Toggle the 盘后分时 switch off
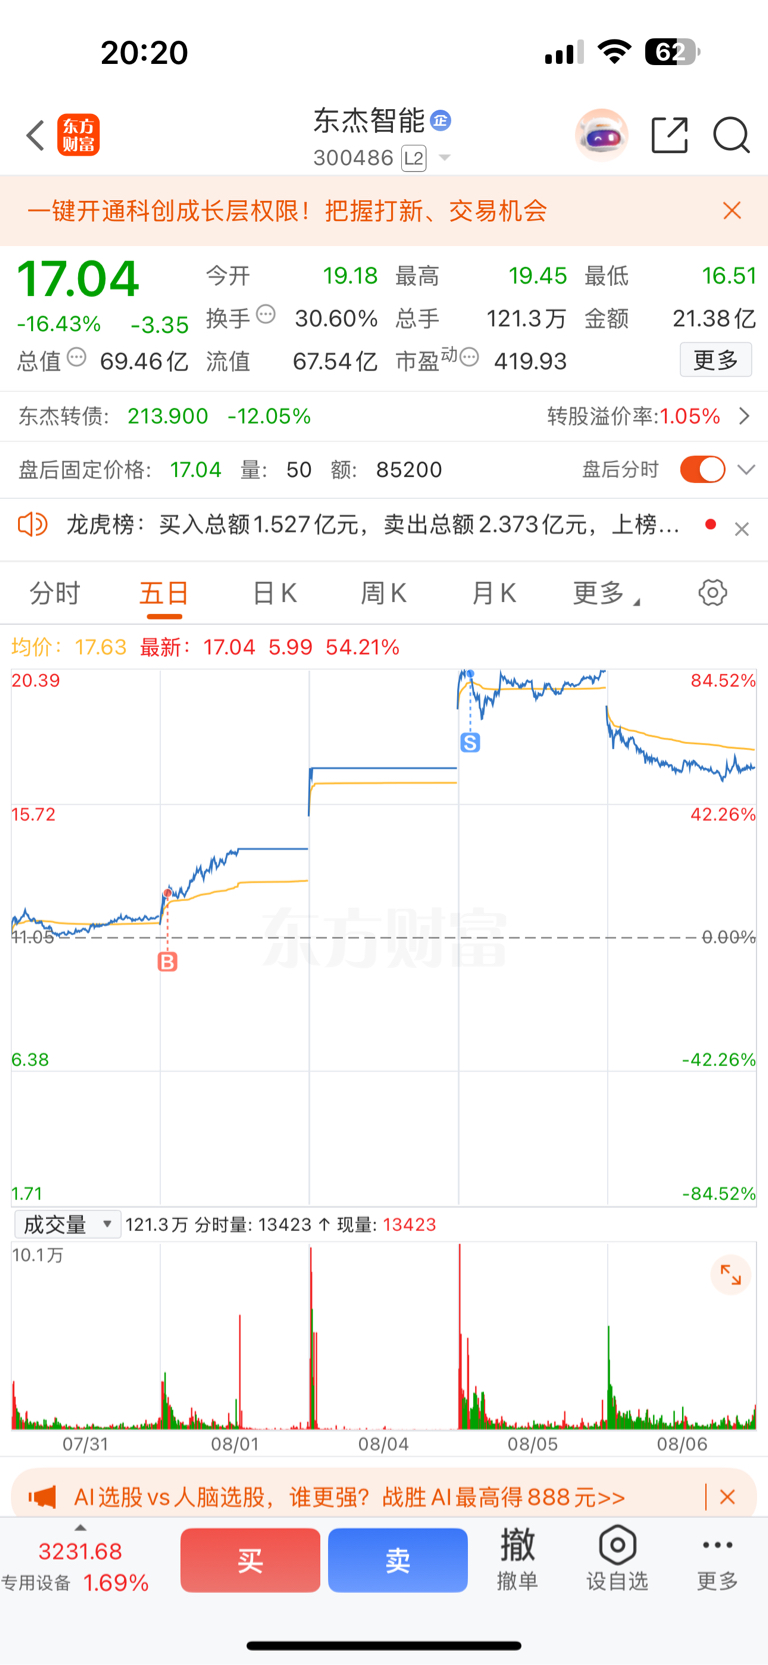Image resolution: width=768 pixels, height=1665 pixels. [703, 469]
